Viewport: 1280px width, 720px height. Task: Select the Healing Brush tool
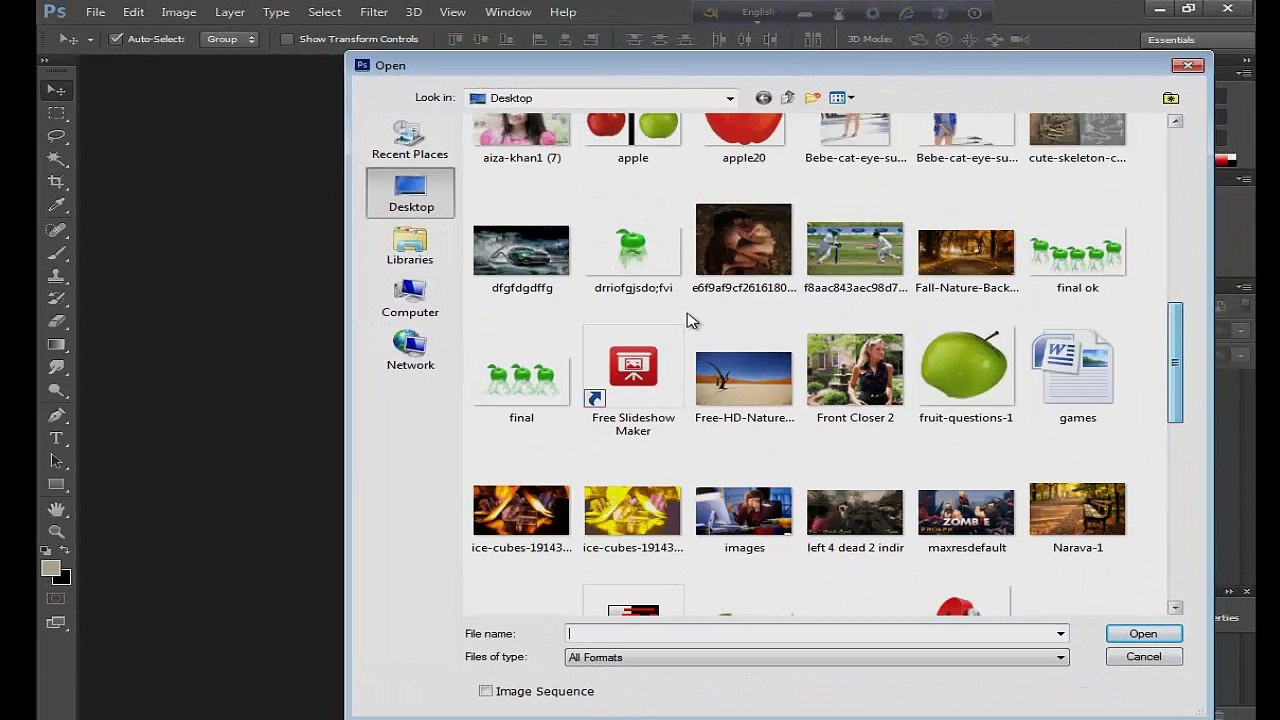[57, 229]
